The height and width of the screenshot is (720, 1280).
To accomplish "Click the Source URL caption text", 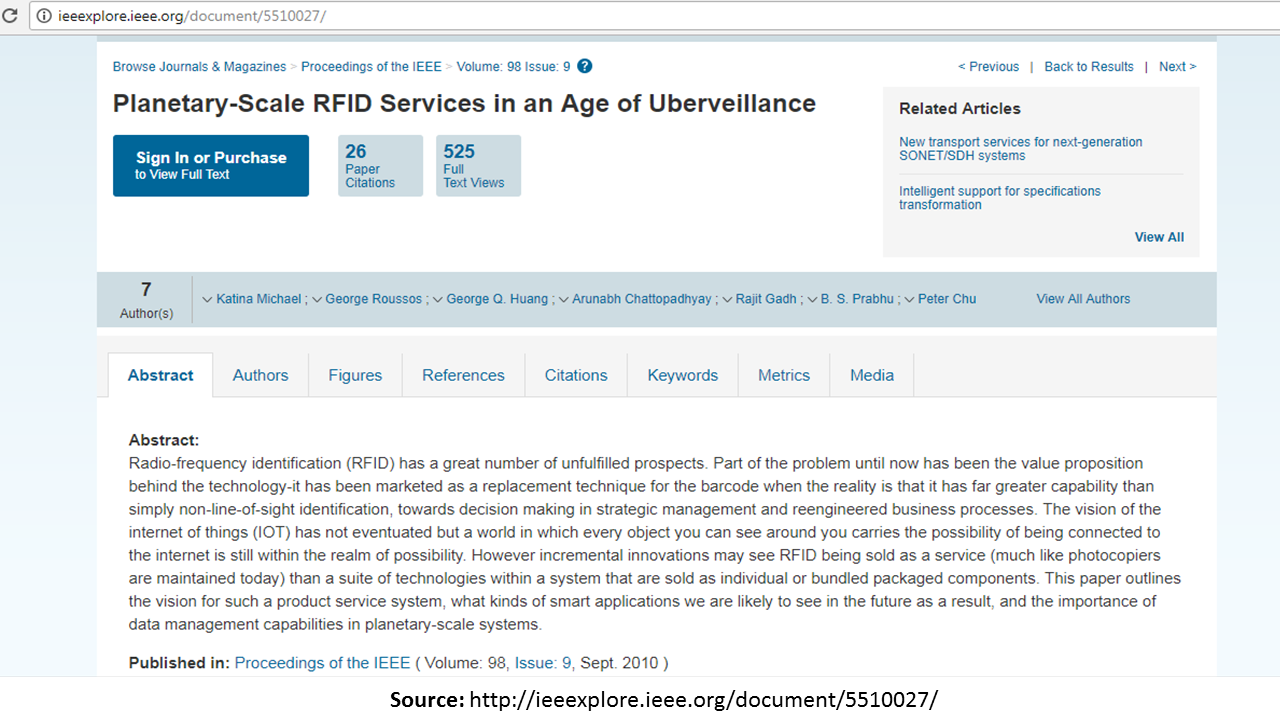I will click(x=664, y=698).
